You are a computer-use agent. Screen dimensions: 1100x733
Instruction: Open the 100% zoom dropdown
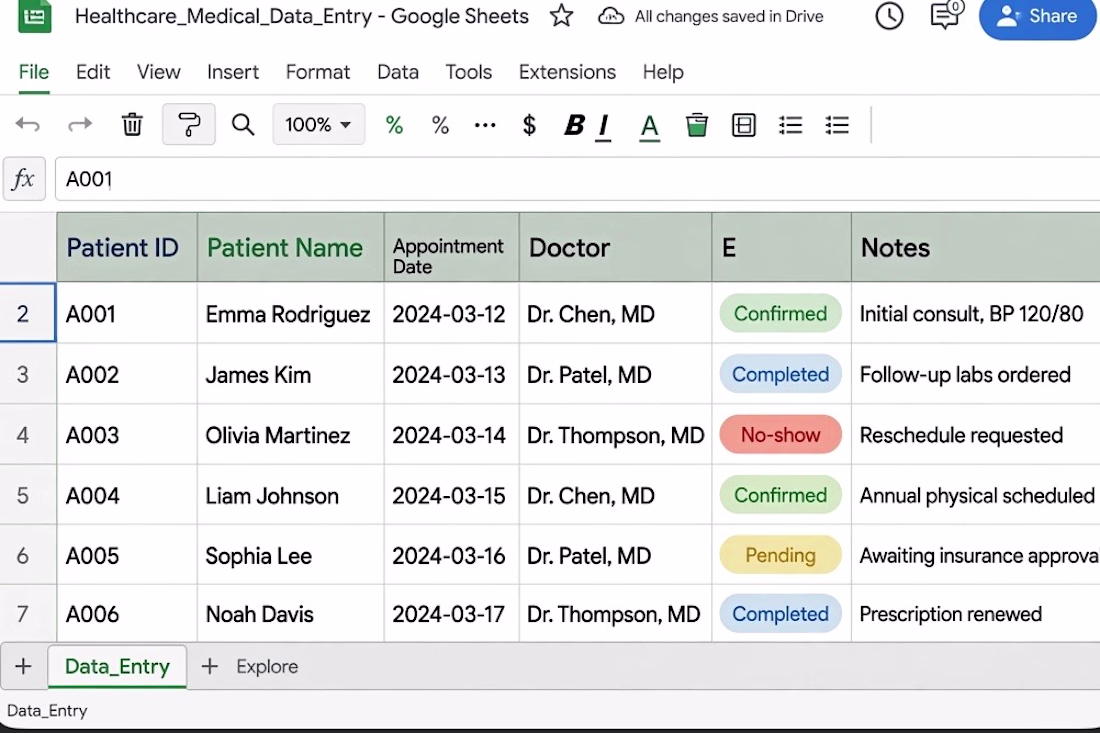[x=318, y=125]
